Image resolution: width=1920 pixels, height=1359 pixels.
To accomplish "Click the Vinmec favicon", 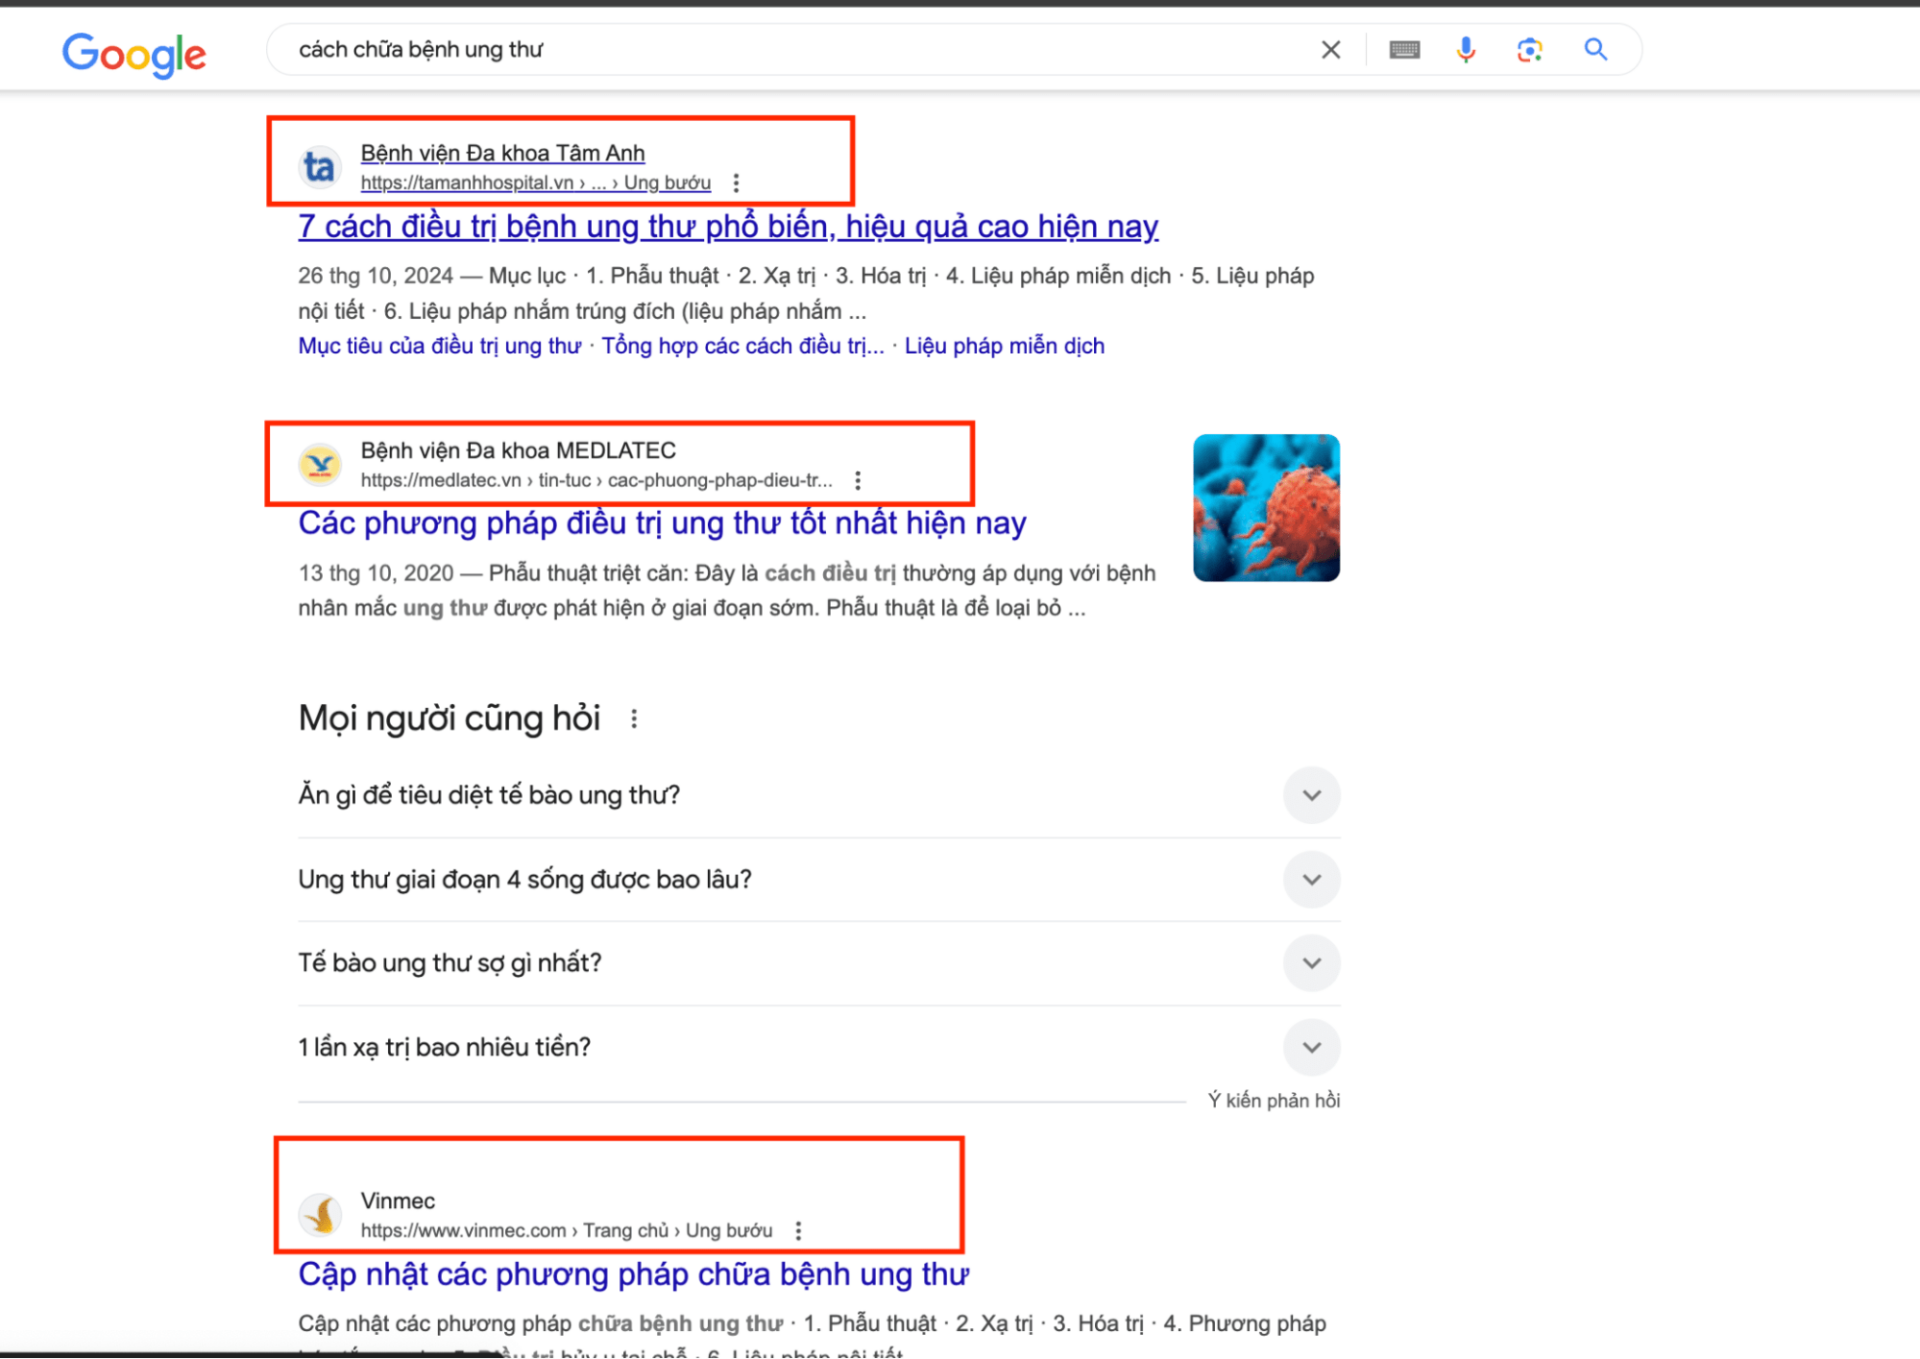I will click(x=320, y=1215).
